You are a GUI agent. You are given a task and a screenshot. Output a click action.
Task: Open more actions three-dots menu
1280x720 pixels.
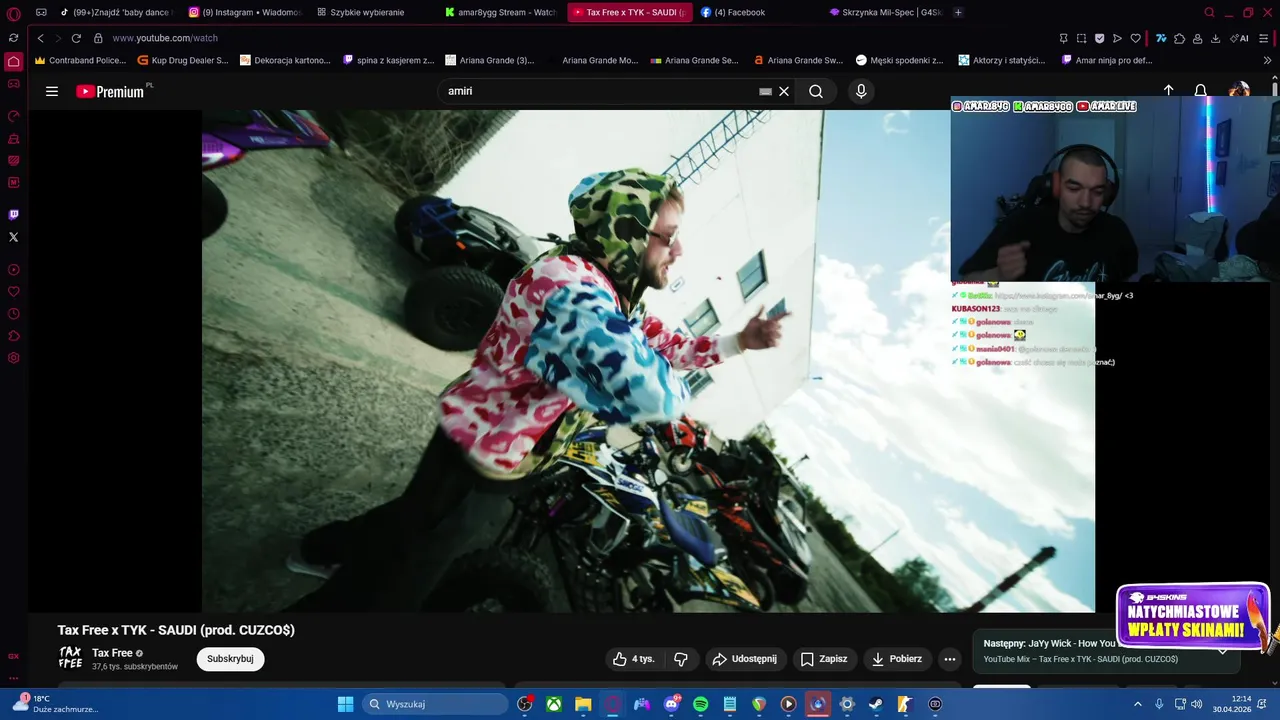(950, 659)
